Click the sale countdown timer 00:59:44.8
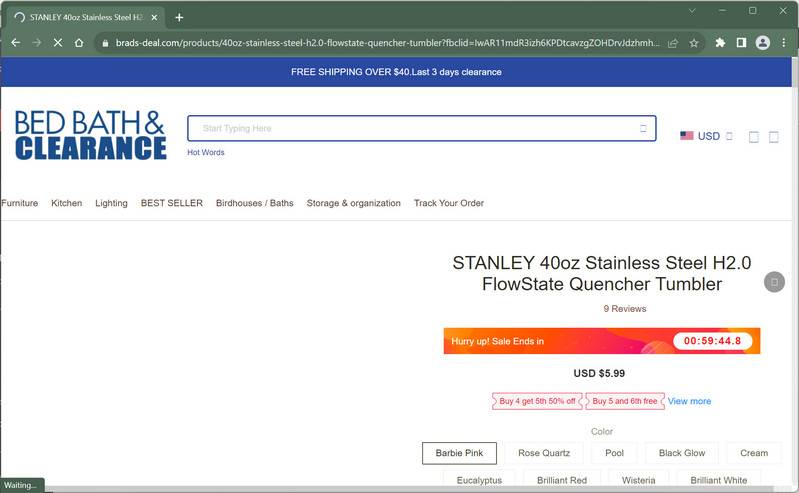799x493 pixels. click(x=712, y=341)
